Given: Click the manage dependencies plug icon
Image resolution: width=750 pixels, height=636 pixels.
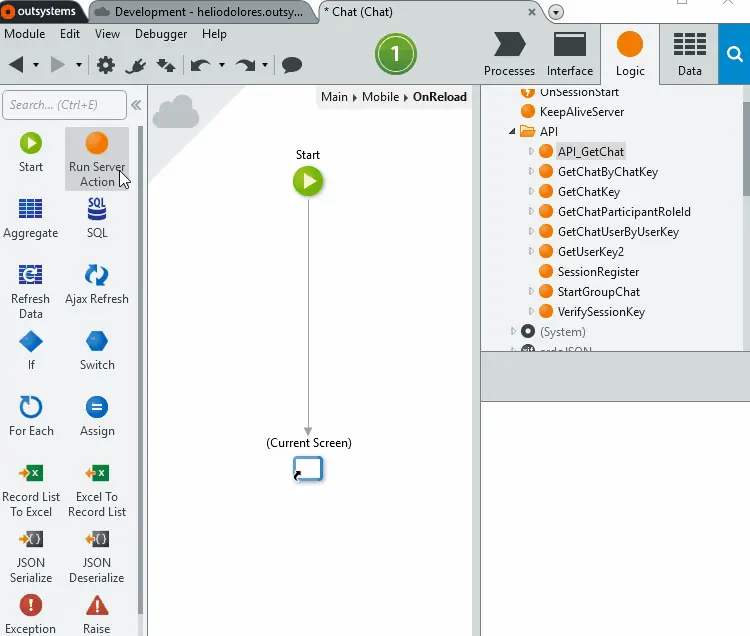Looking at the screenshot, I should pyautogui.click(x=136, y=65).
